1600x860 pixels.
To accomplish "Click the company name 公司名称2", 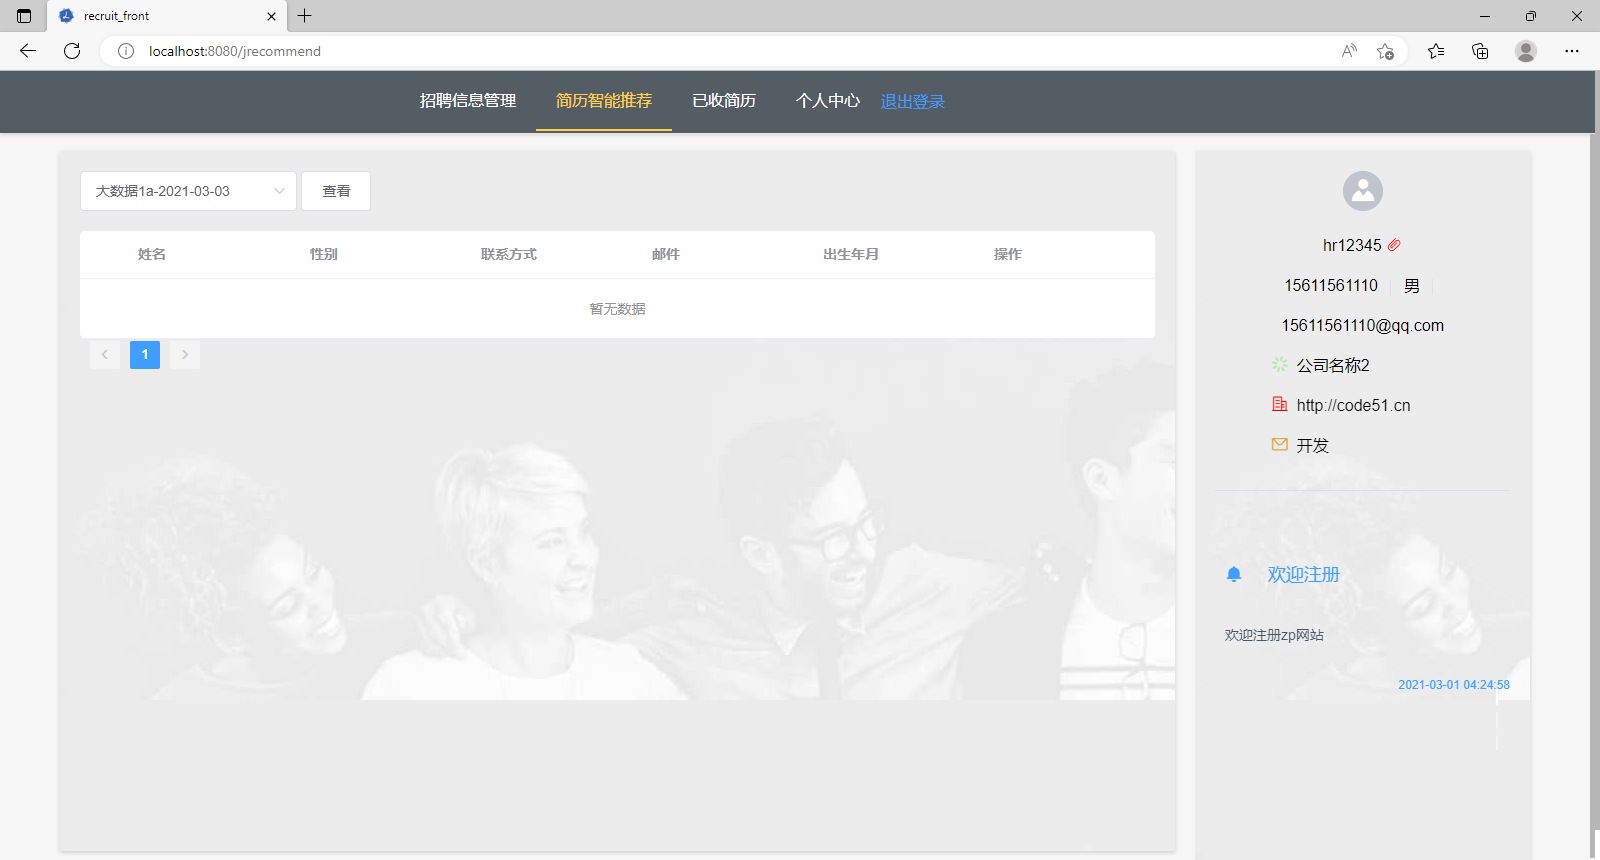I will (x=1333, y=366).
